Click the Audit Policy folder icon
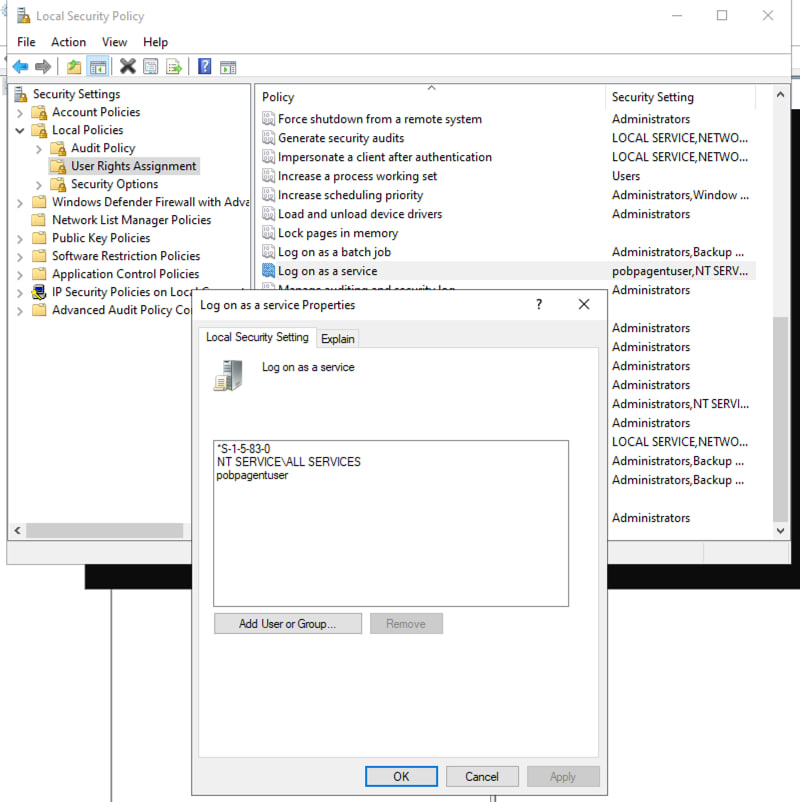Viewport: 800px width, 802px height. (58, 148)
